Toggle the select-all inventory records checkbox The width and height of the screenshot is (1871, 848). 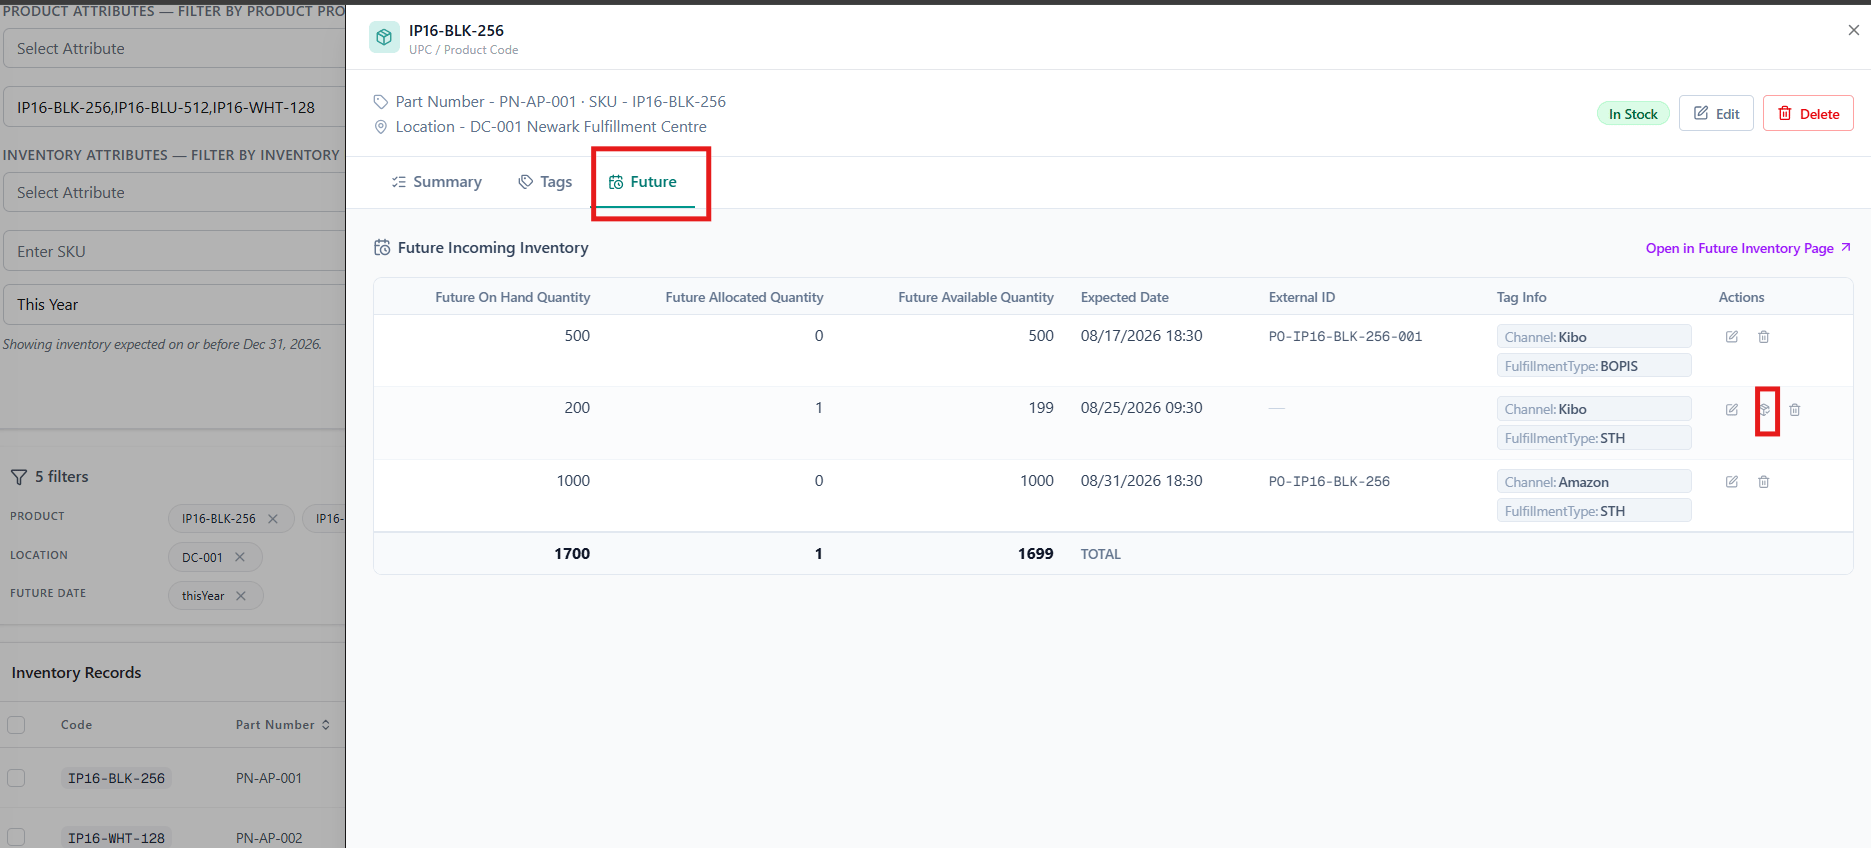tap(16, 725)
